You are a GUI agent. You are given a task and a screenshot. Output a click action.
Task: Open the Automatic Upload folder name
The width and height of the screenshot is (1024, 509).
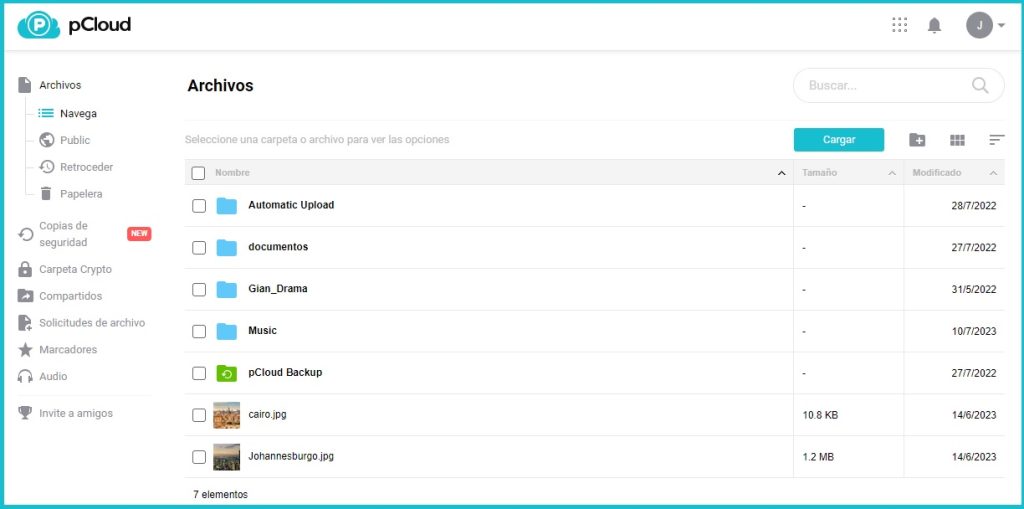(x=291, y=205)
